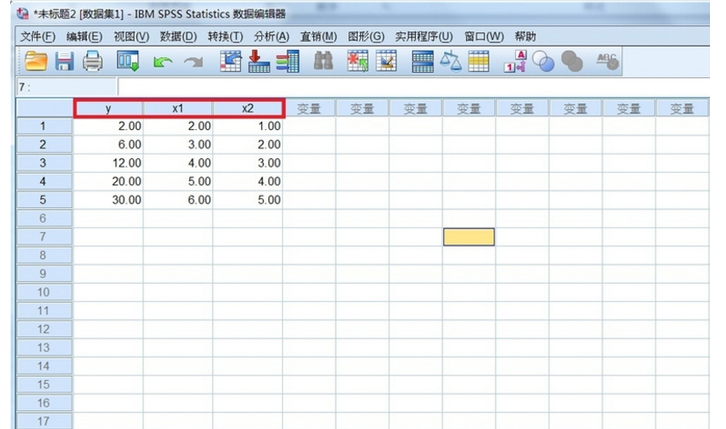Click the Go to case icon
Image resolution: width=726 pixels, height=429 pixels.
(231, 62)
